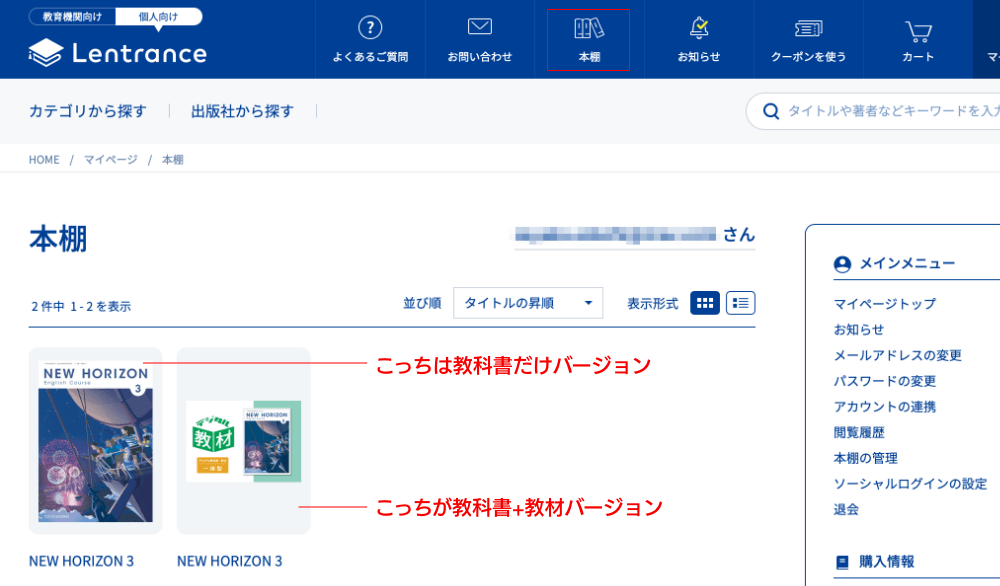Click the 2件中 1-2を表示 count text

(81, 307)
